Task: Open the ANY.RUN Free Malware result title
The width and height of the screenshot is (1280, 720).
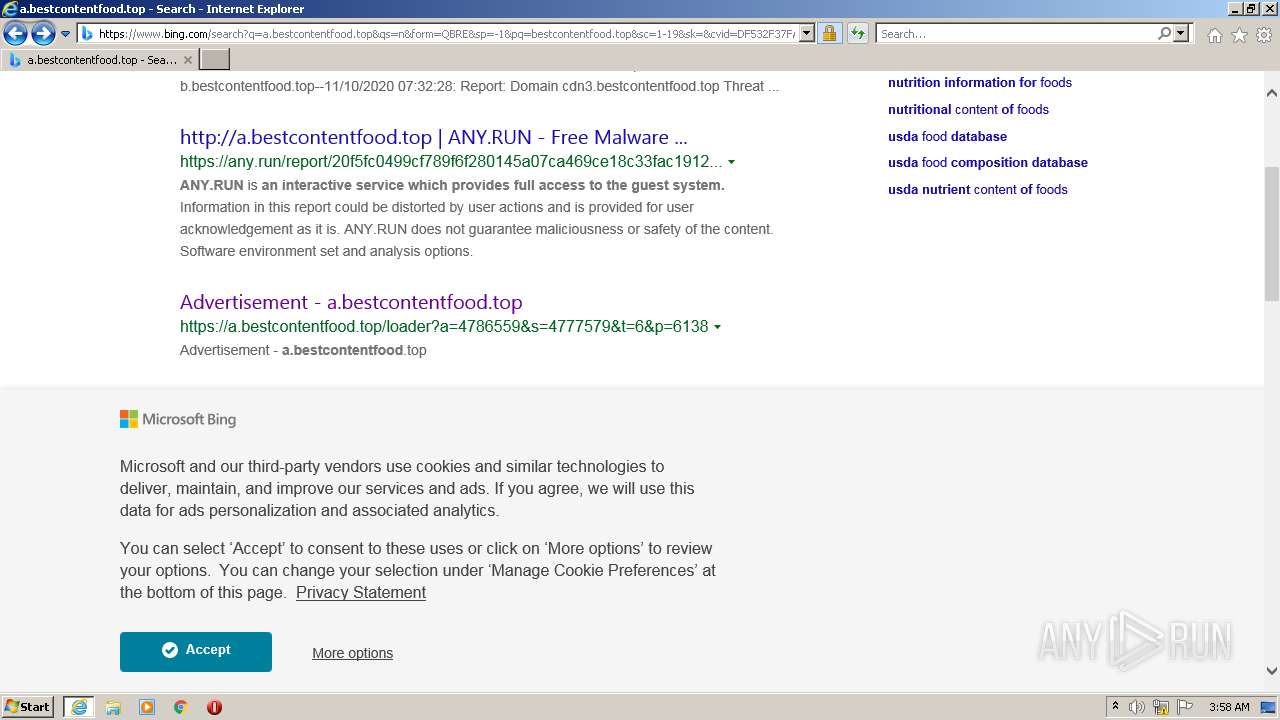Action: coord(433,137)
